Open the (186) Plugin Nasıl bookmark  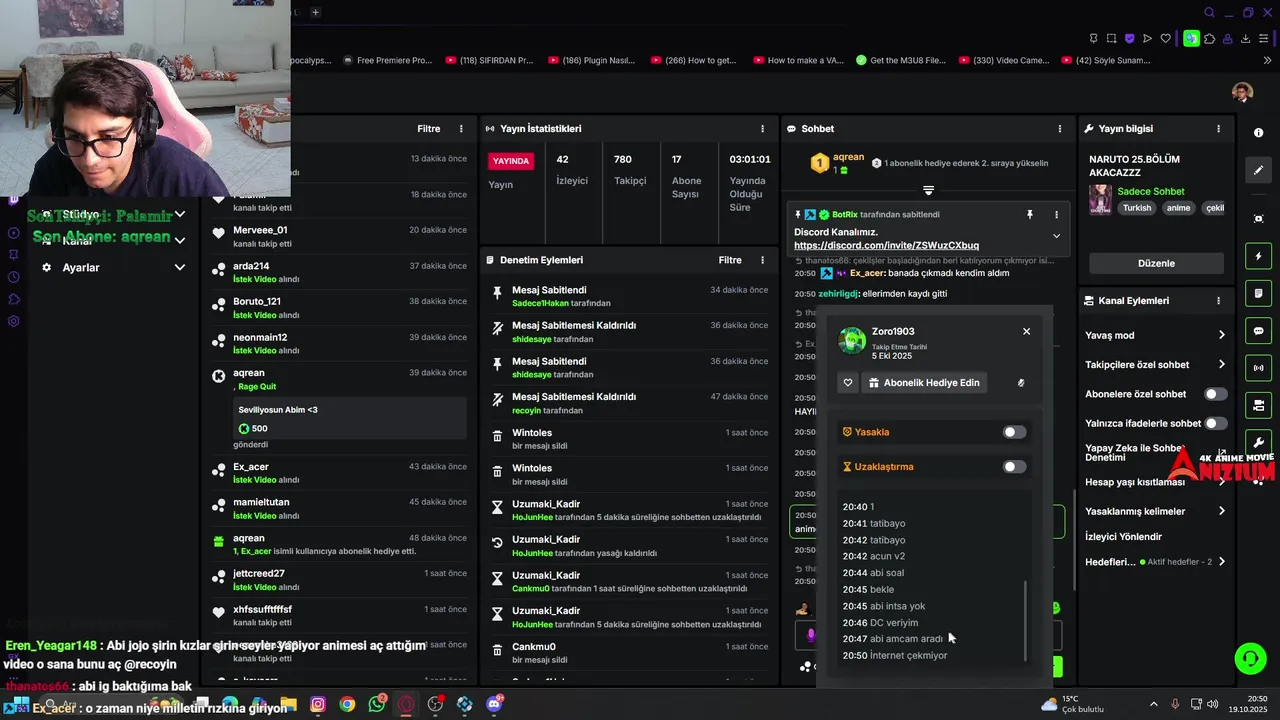coord(590,60)
